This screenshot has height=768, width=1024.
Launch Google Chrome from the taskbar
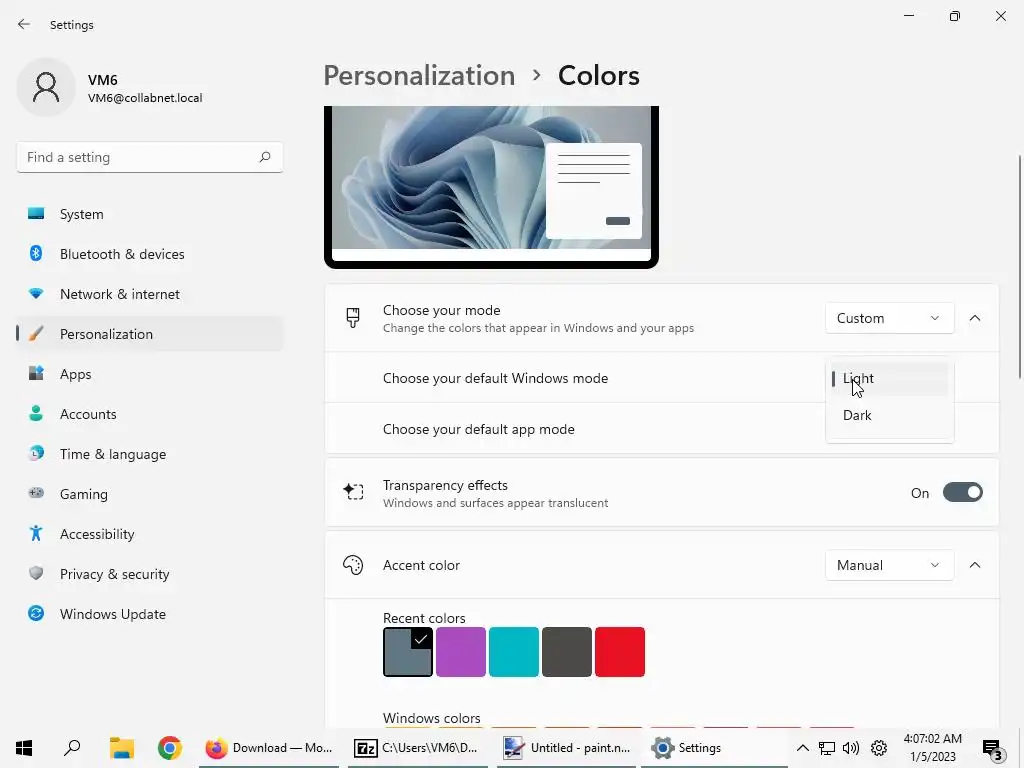pyautogui.click(x=170, y=748)
